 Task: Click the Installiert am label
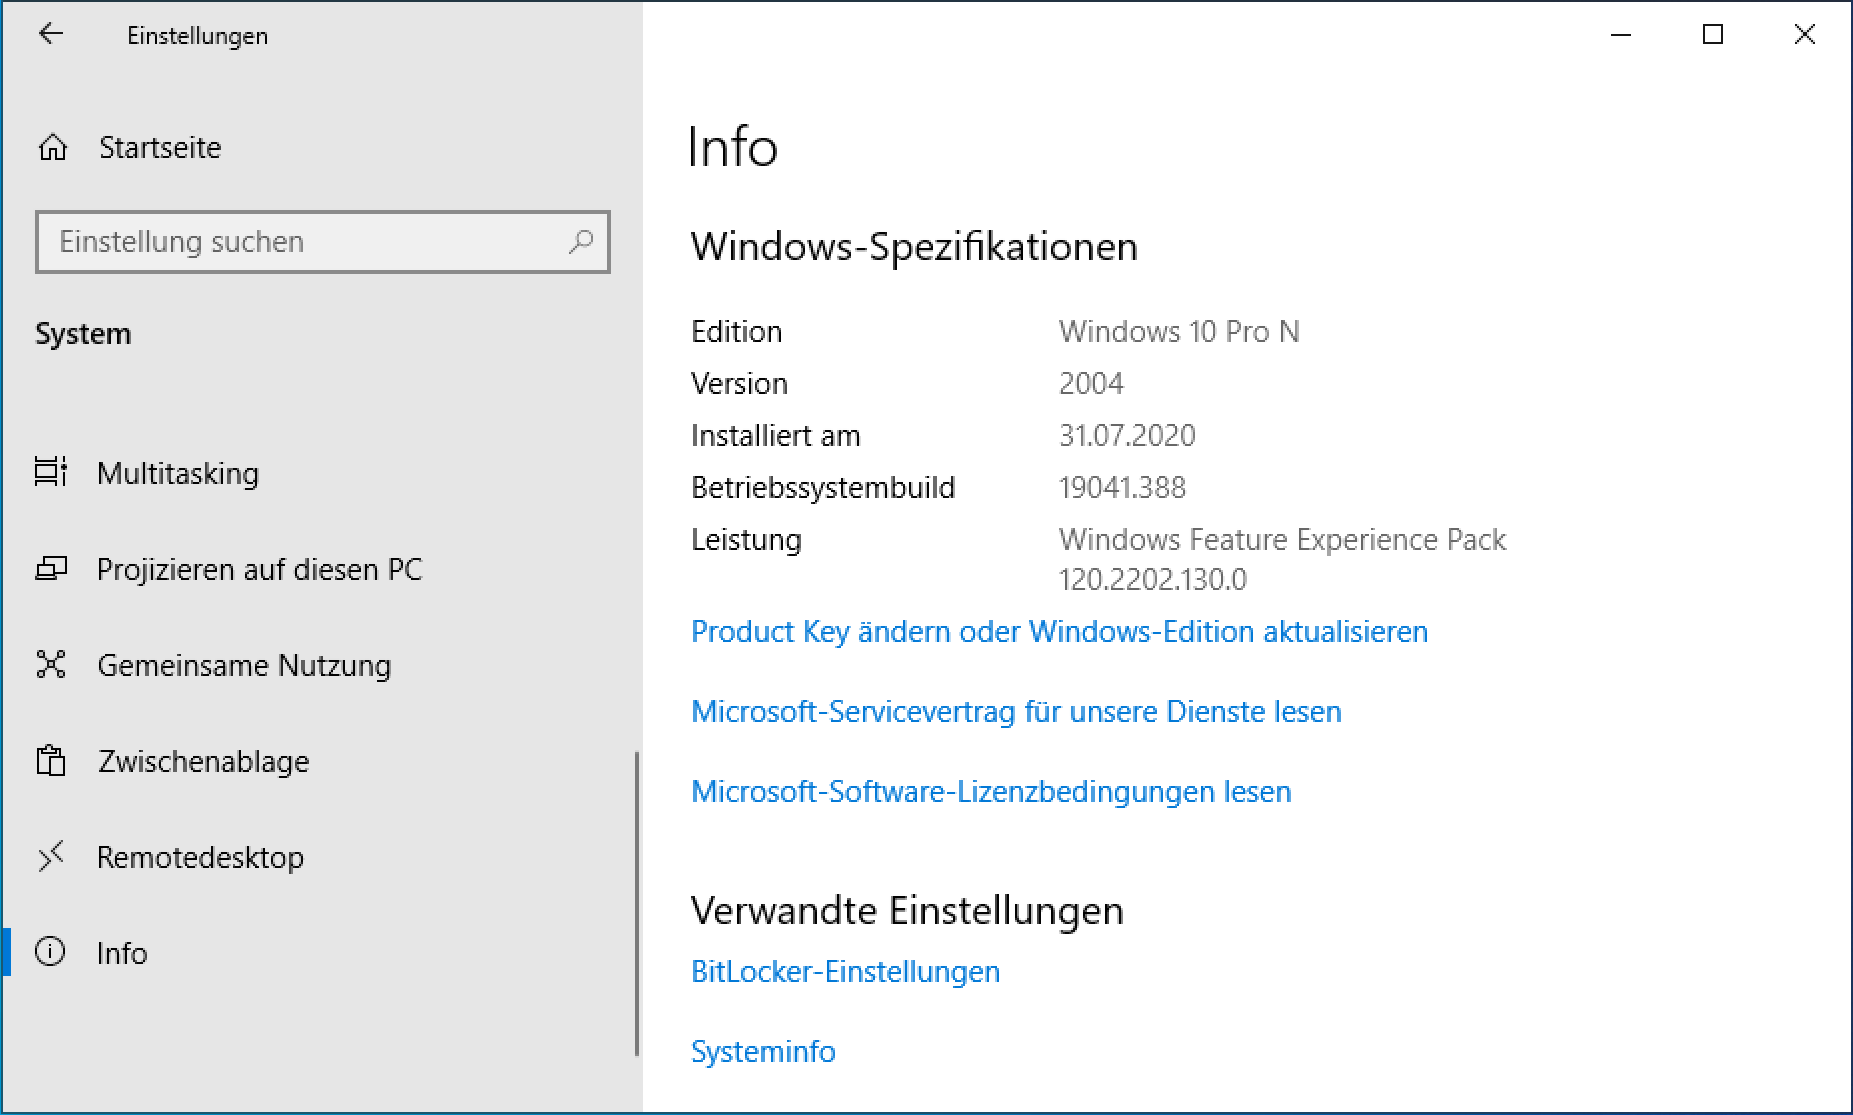775,435
